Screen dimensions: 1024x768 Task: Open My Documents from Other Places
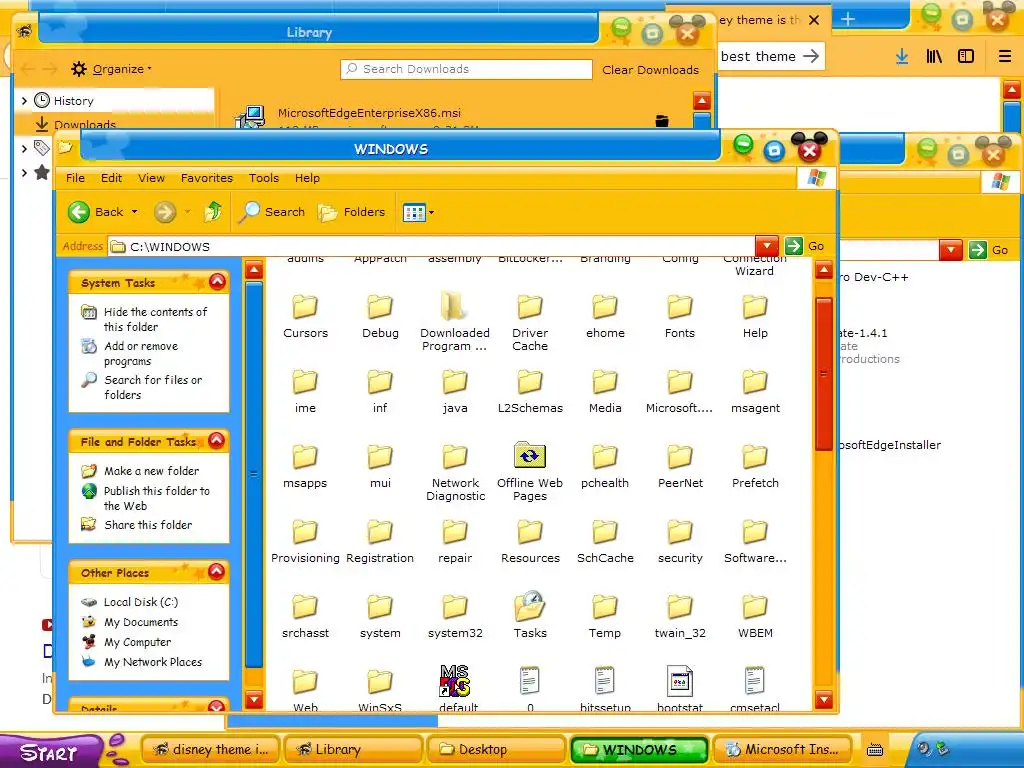coord(140,622)
